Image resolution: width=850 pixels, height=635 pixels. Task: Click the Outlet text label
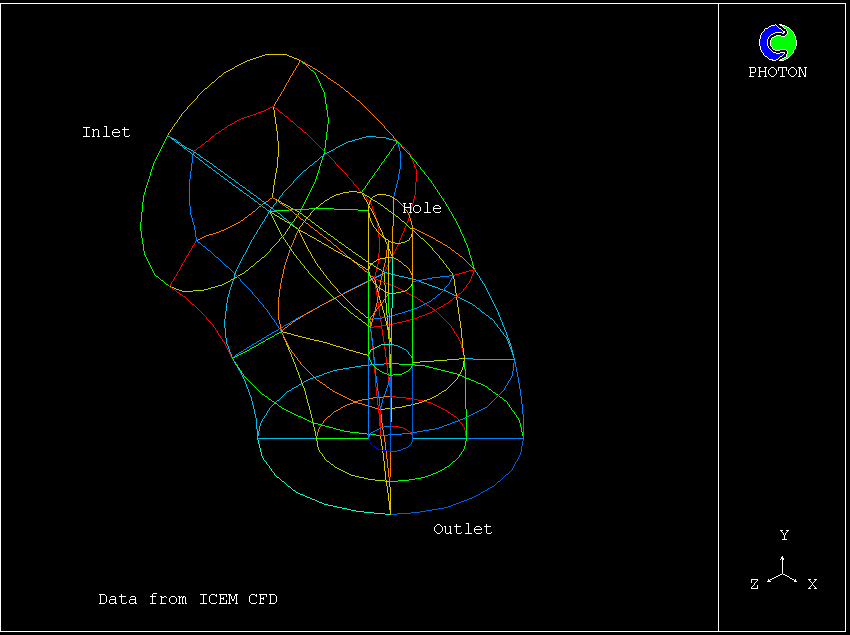click(462, 529)
